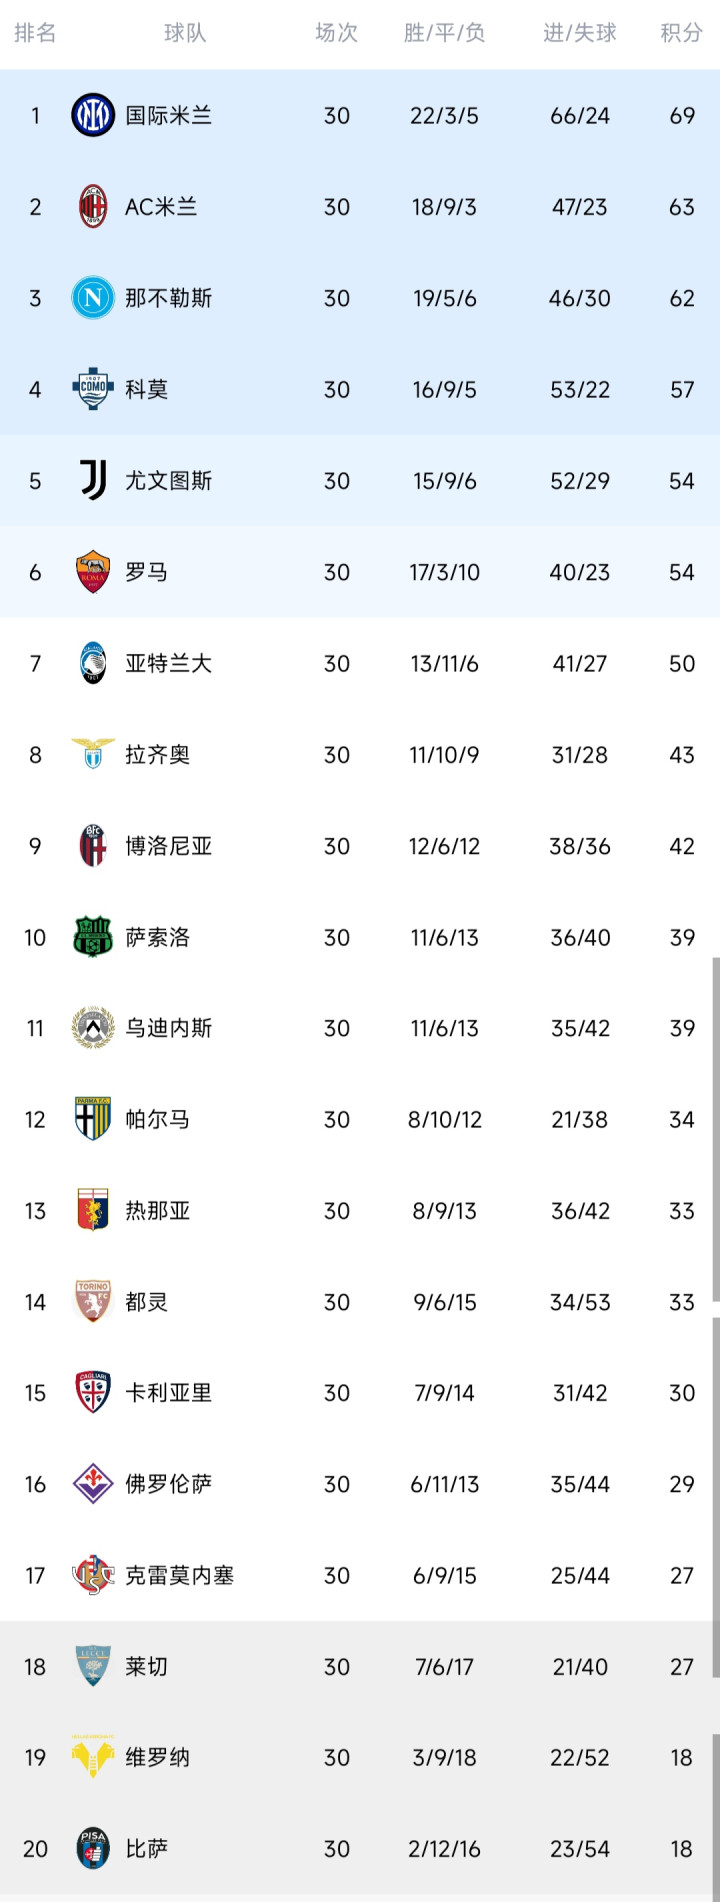Viewport: 720px width, 1902px height.
Task: Click the Roma wolf crest
Action: (x=93, y=572)
